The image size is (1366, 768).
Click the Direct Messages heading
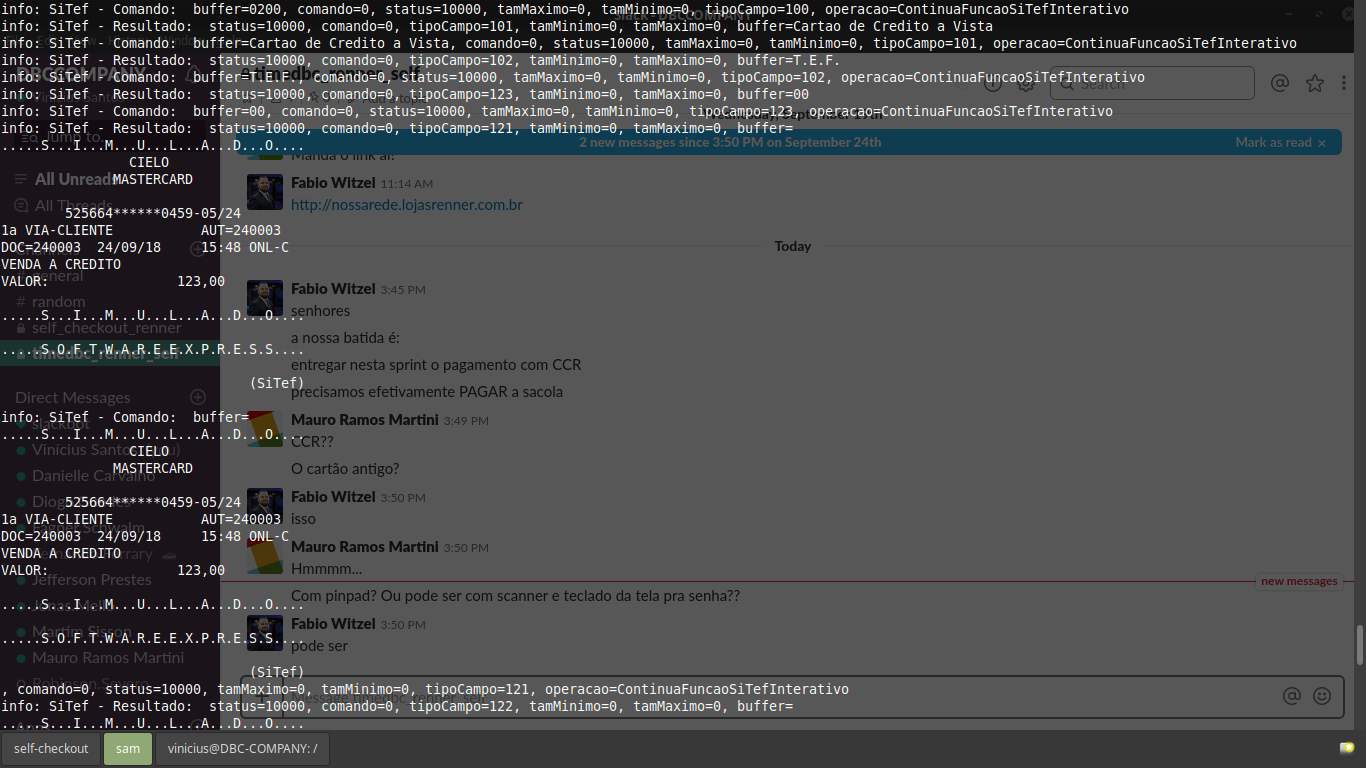(x=73, y=397)
